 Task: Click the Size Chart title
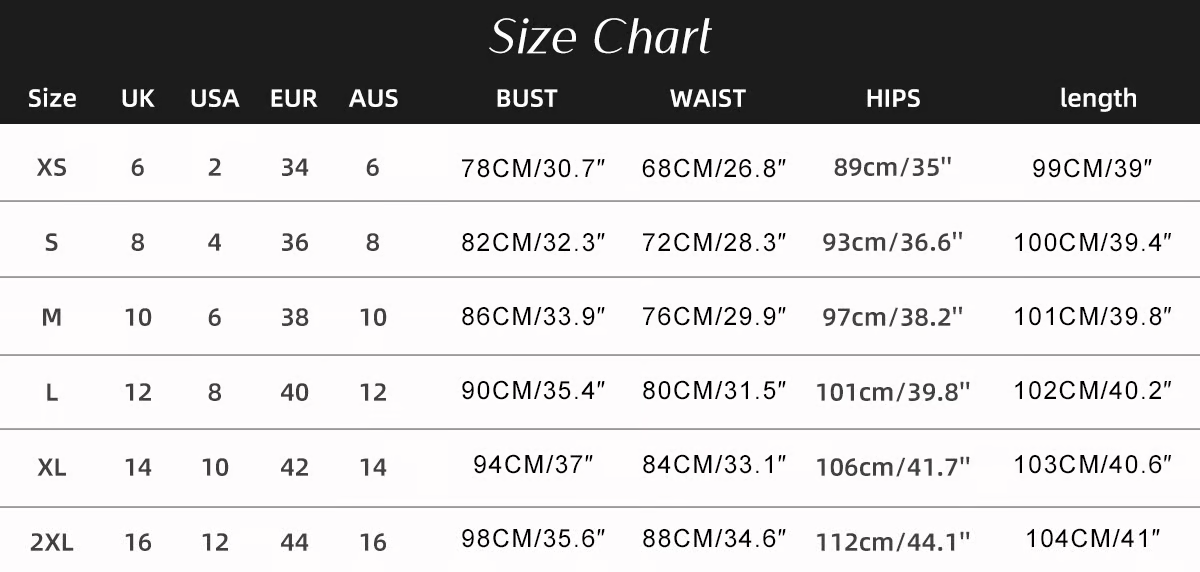[x=600, y=38]
